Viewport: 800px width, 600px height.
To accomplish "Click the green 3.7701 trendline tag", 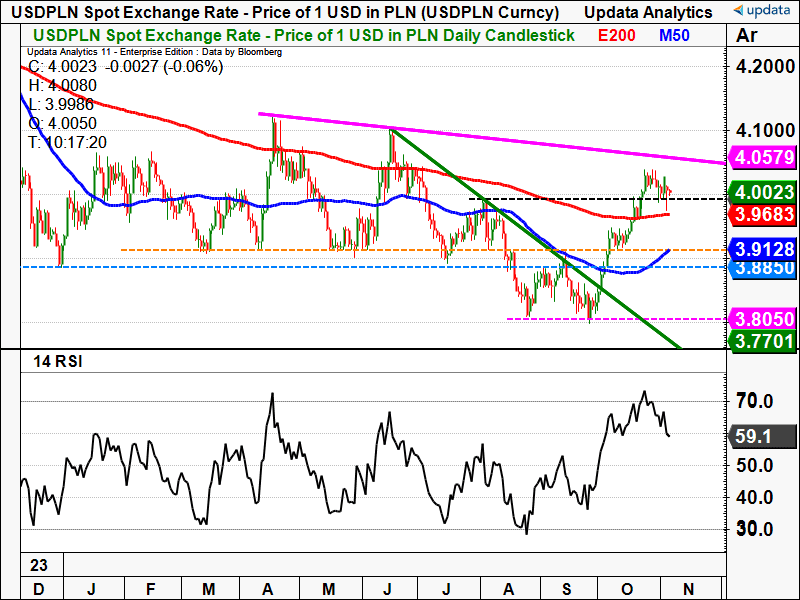I will point(764,340).
